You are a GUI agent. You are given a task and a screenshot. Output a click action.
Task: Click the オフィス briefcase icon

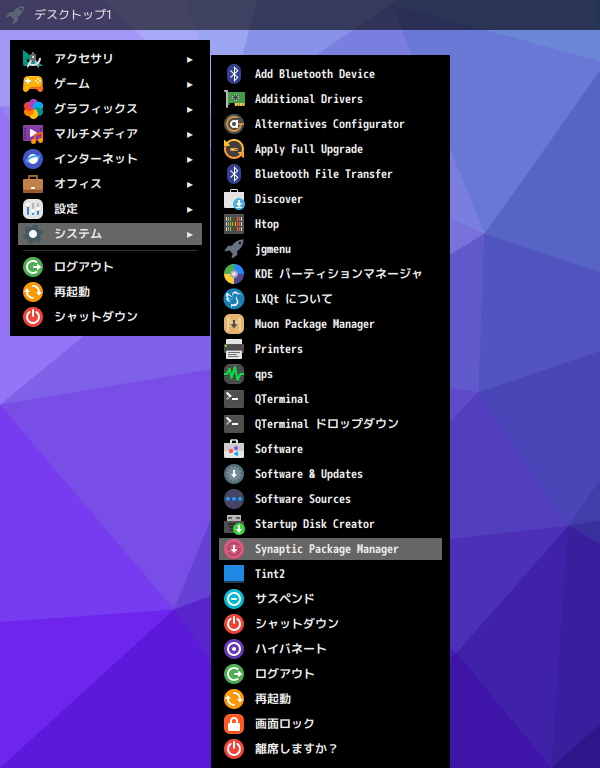click(x=33, y=184)
